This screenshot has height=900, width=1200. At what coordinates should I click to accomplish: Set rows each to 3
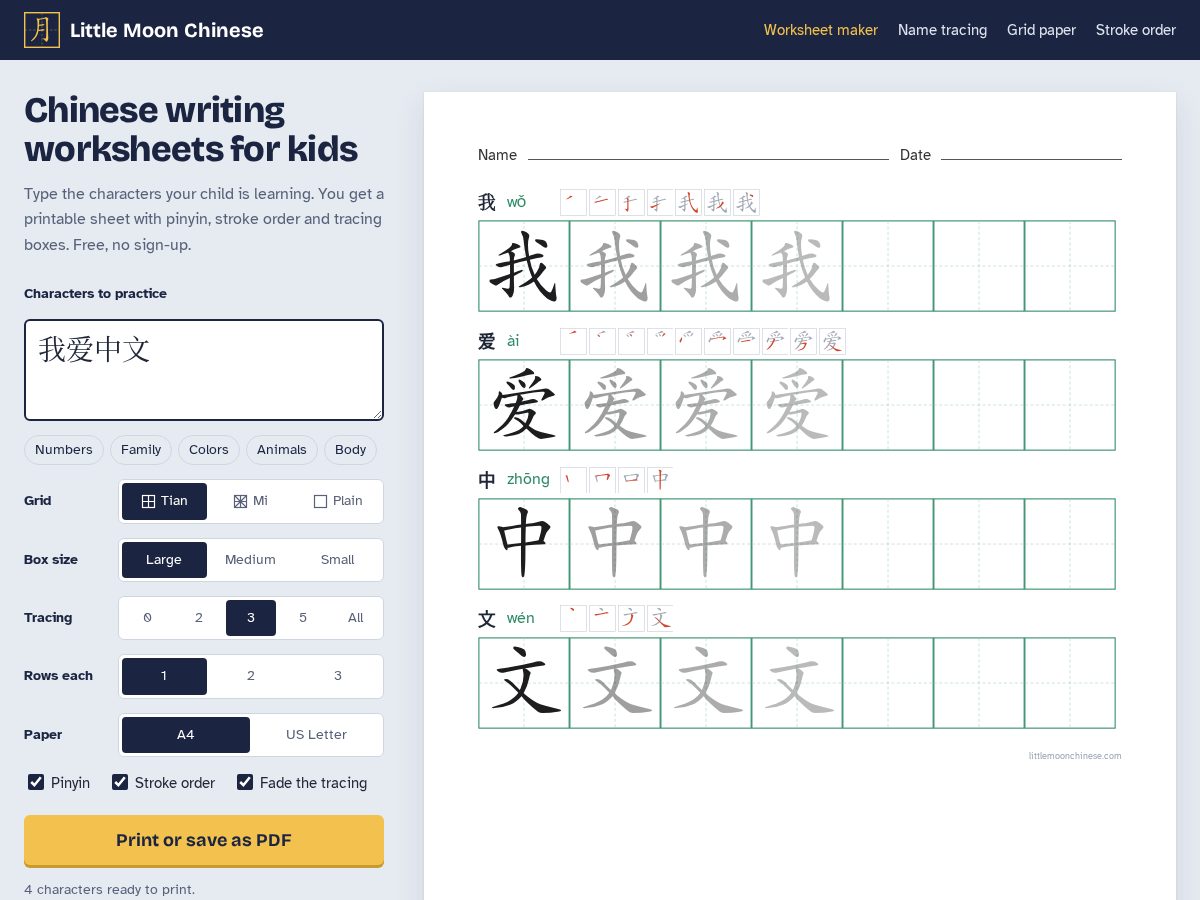pos(338,676)
